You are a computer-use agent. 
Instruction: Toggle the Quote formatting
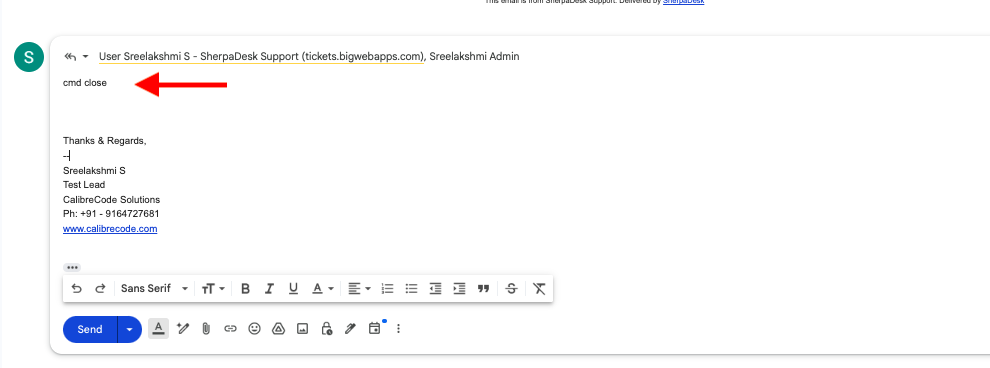pyautogui.click(x=484, y=288)
